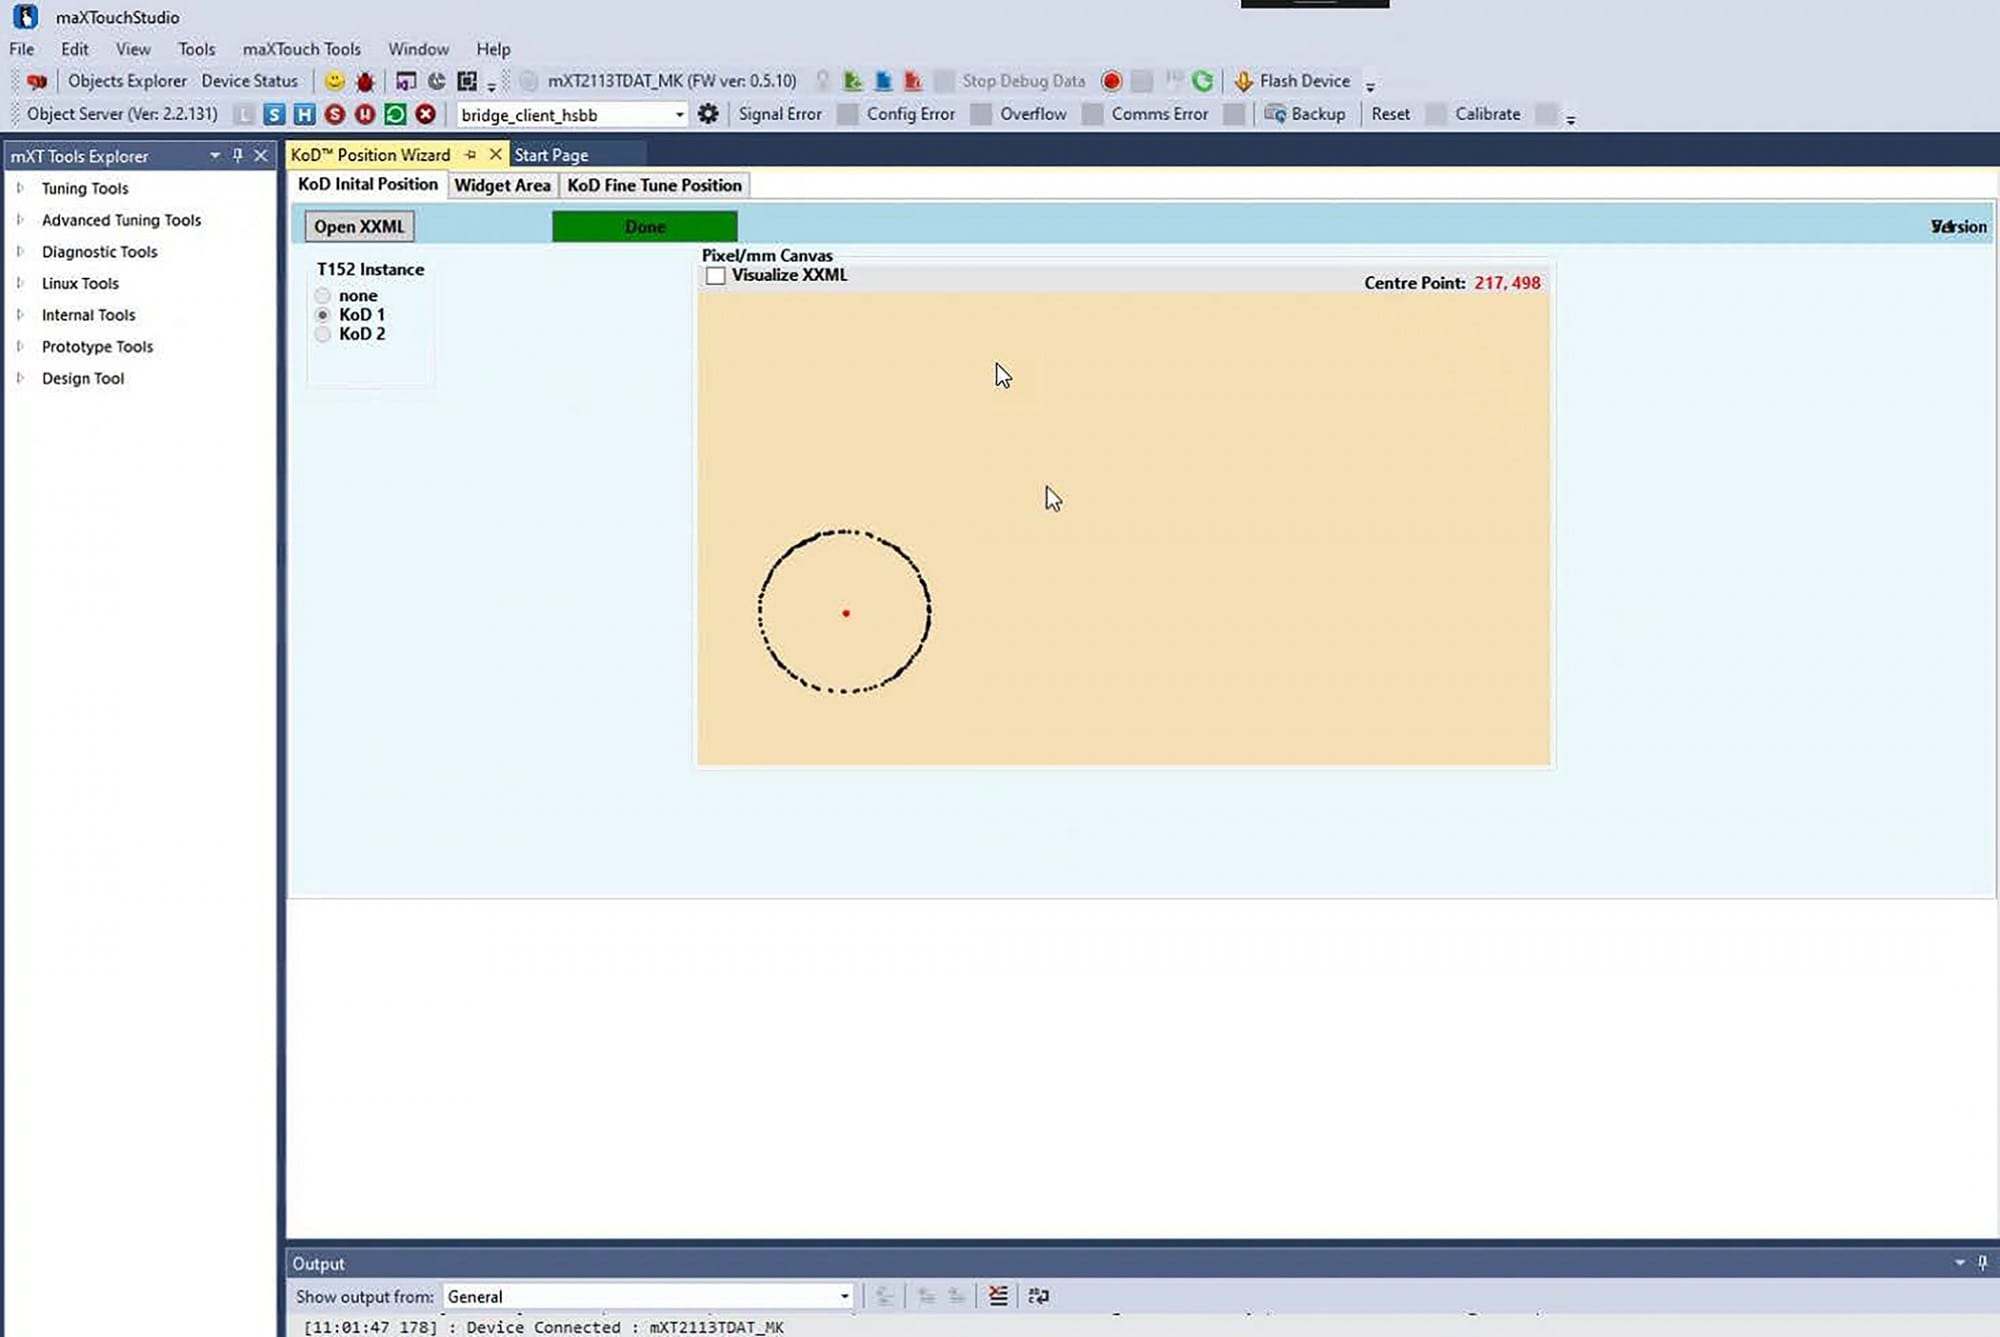
Task: Expand the Internal Tools node
Action: tap(20, 315)
